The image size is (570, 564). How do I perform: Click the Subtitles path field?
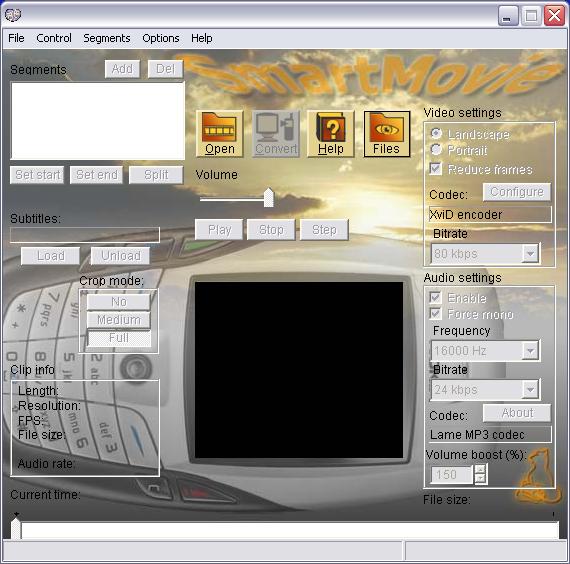coord(85,235)
